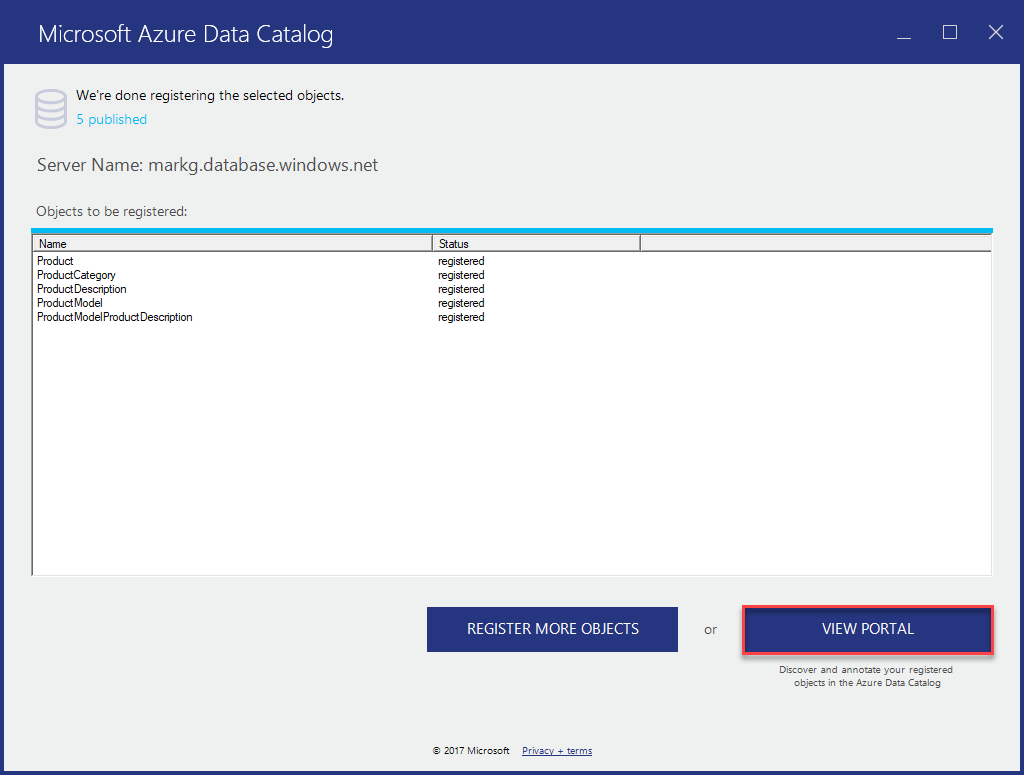
Task: Click the REGISTER MORE OBJECTS button
Action: tap(552, 629)
